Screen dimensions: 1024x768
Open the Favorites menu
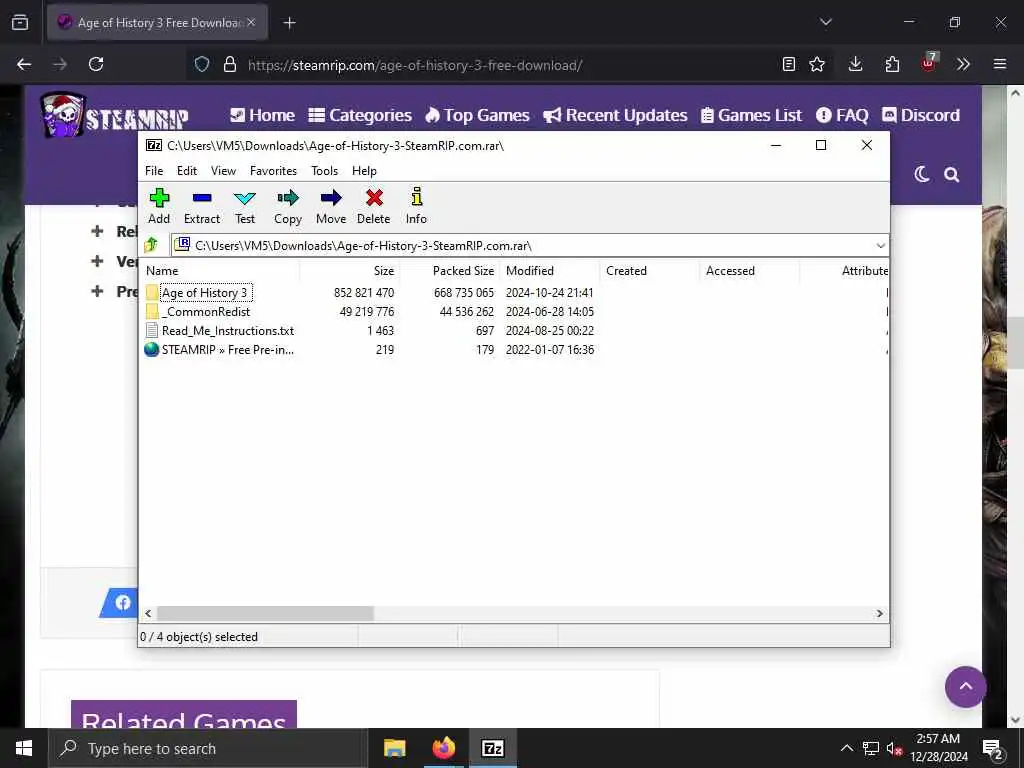(273, 170)
